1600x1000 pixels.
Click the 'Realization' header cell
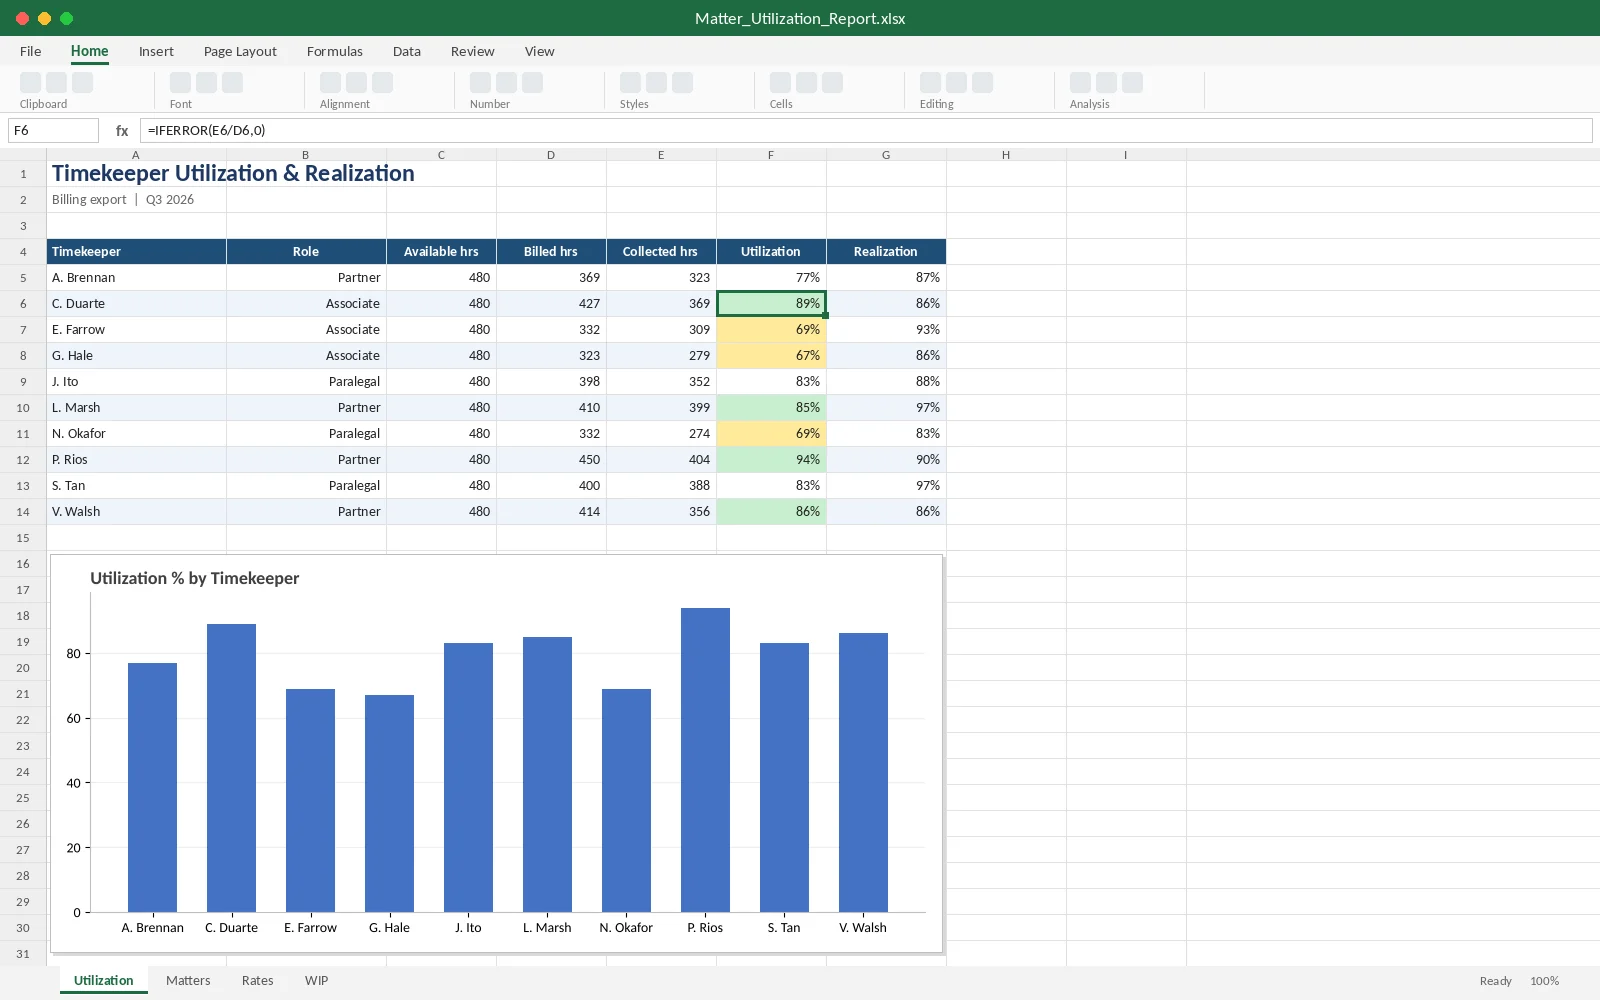886,252
